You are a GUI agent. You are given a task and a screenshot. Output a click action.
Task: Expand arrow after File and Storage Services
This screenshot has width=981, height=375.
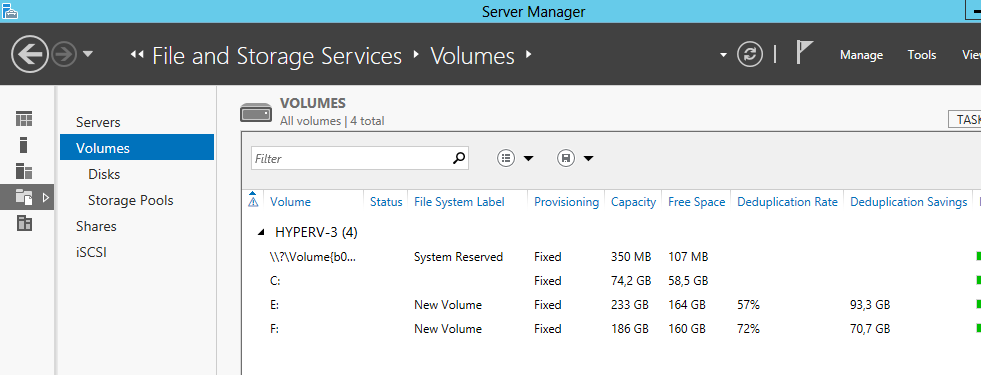point(416,54)
